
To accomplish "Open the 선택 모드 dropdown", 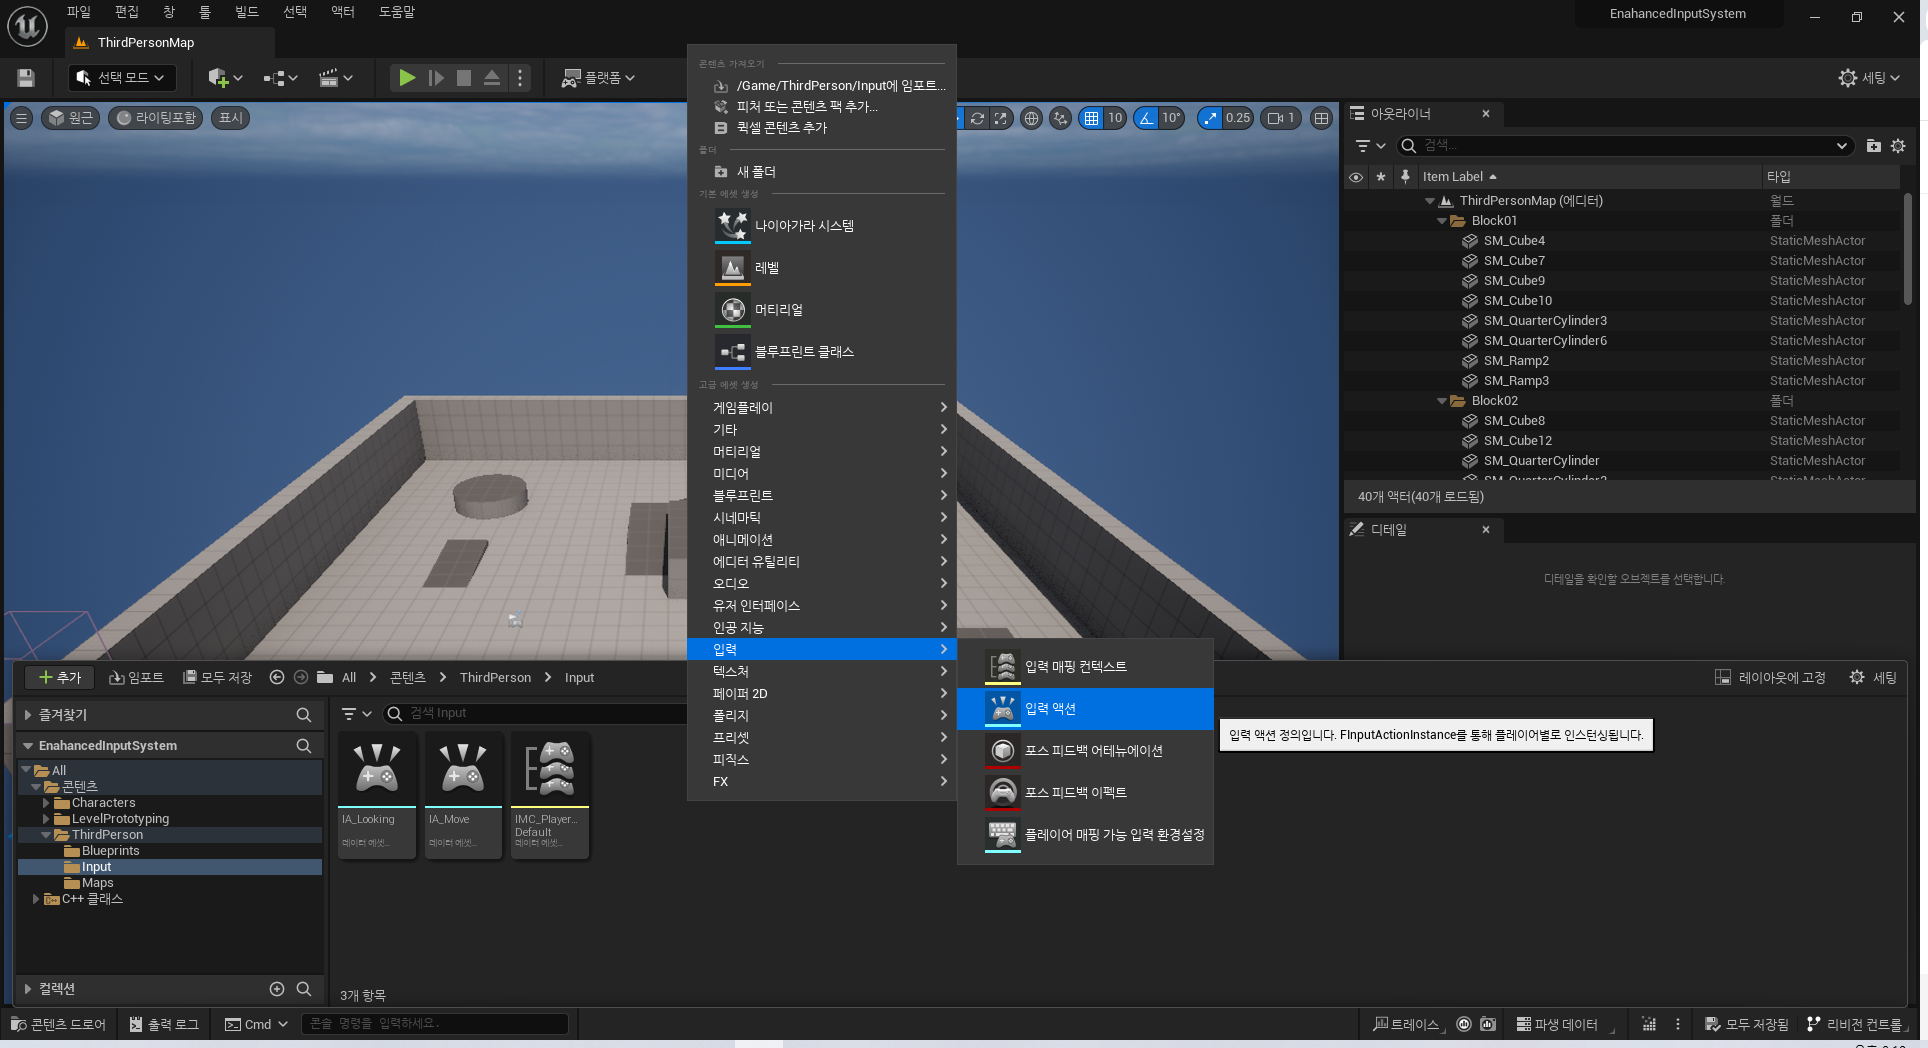I will coord(122,78).
